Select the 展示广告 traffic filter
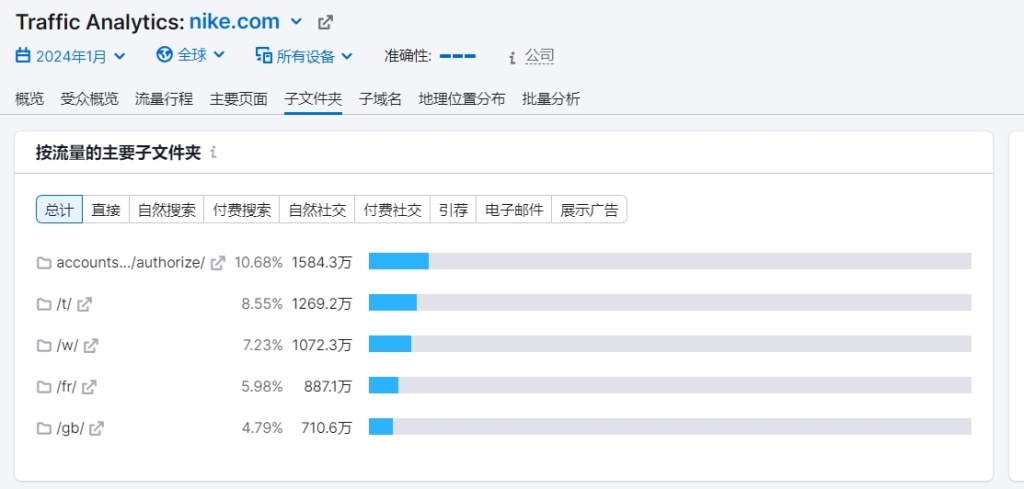Screen dimensions: 1024x489 click(x=589, y=210)
